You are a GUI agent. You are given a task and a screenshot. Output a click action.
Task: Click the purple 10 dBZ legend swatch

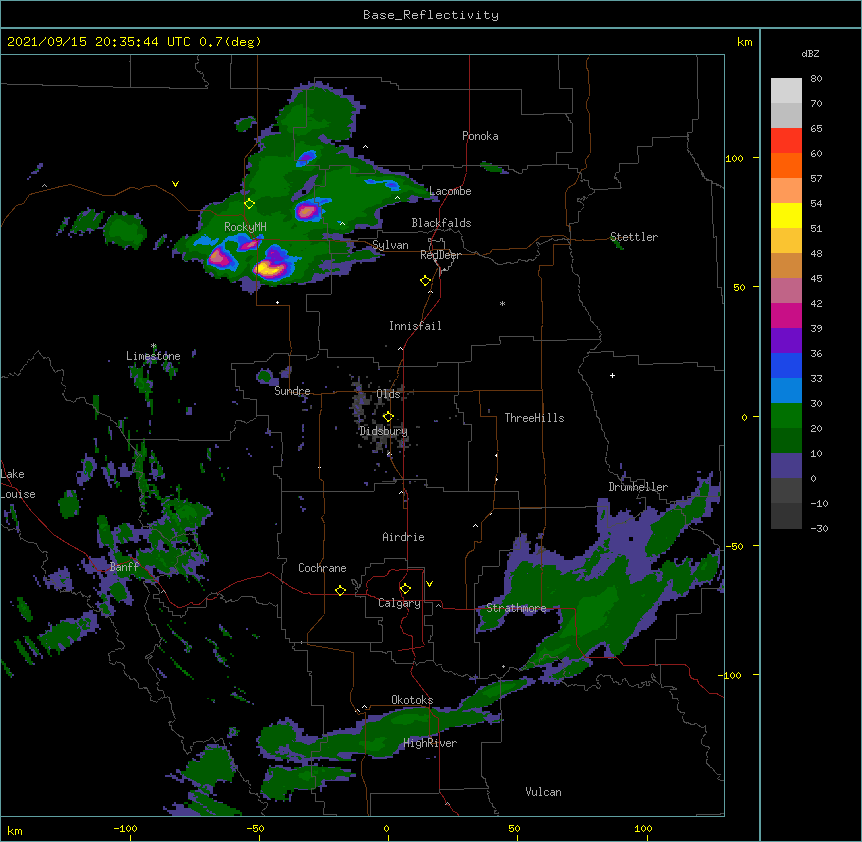[786, 466]
